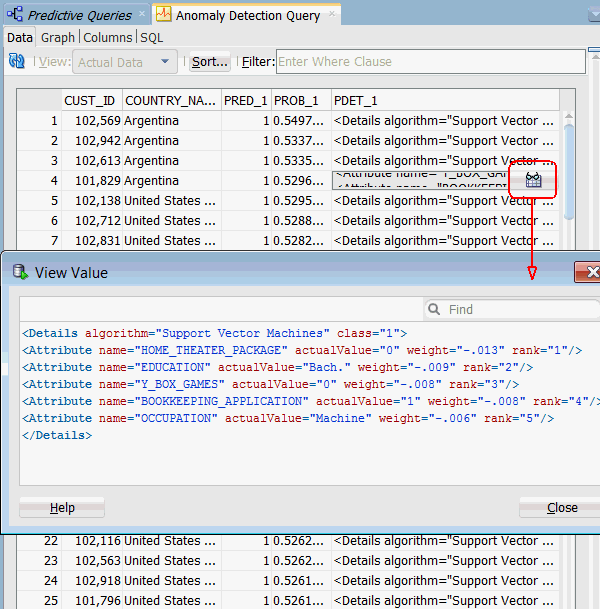Click PDET_1 details cell in row 1

click(x=445, y=121)
